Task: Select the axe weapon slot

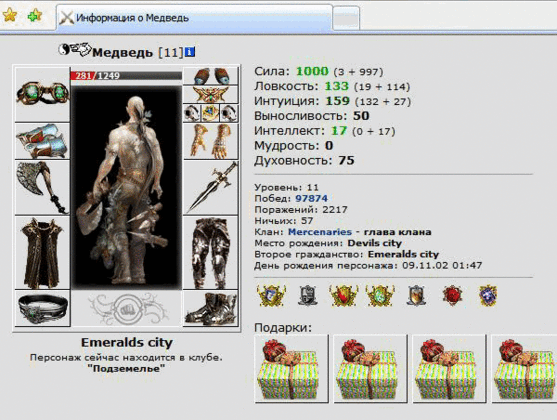Action: click(42, 188)
